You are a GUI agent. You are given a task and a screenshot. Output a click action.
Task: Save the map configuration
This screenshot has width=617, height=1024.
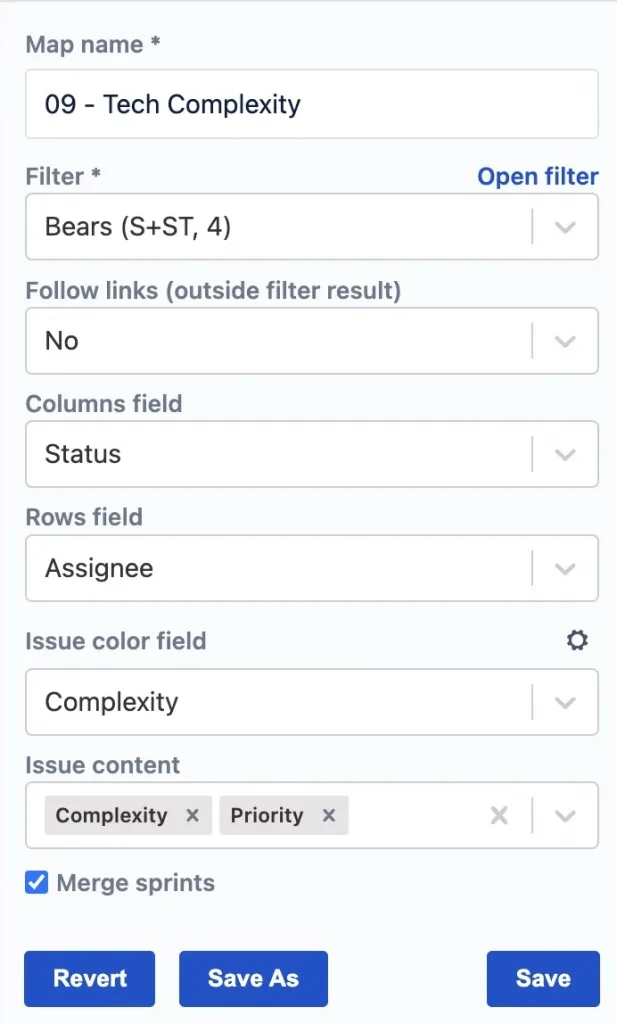(x=543, y=978)
